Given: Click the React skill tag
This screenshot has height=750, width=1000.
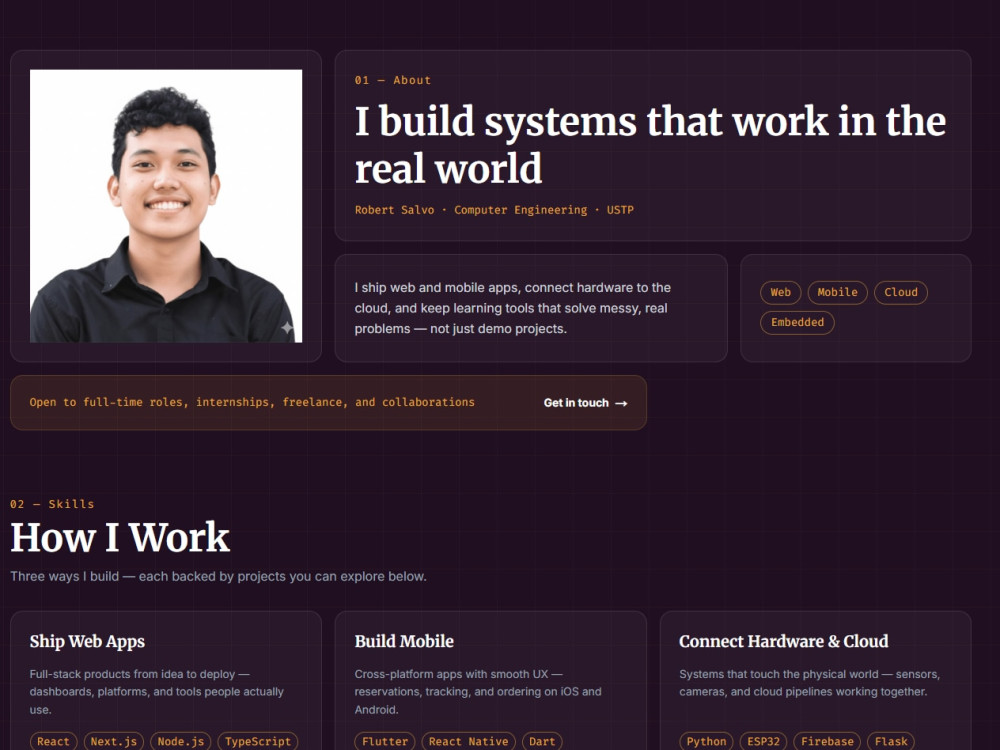Looking at the screenshot, I should tap(53, 741).
